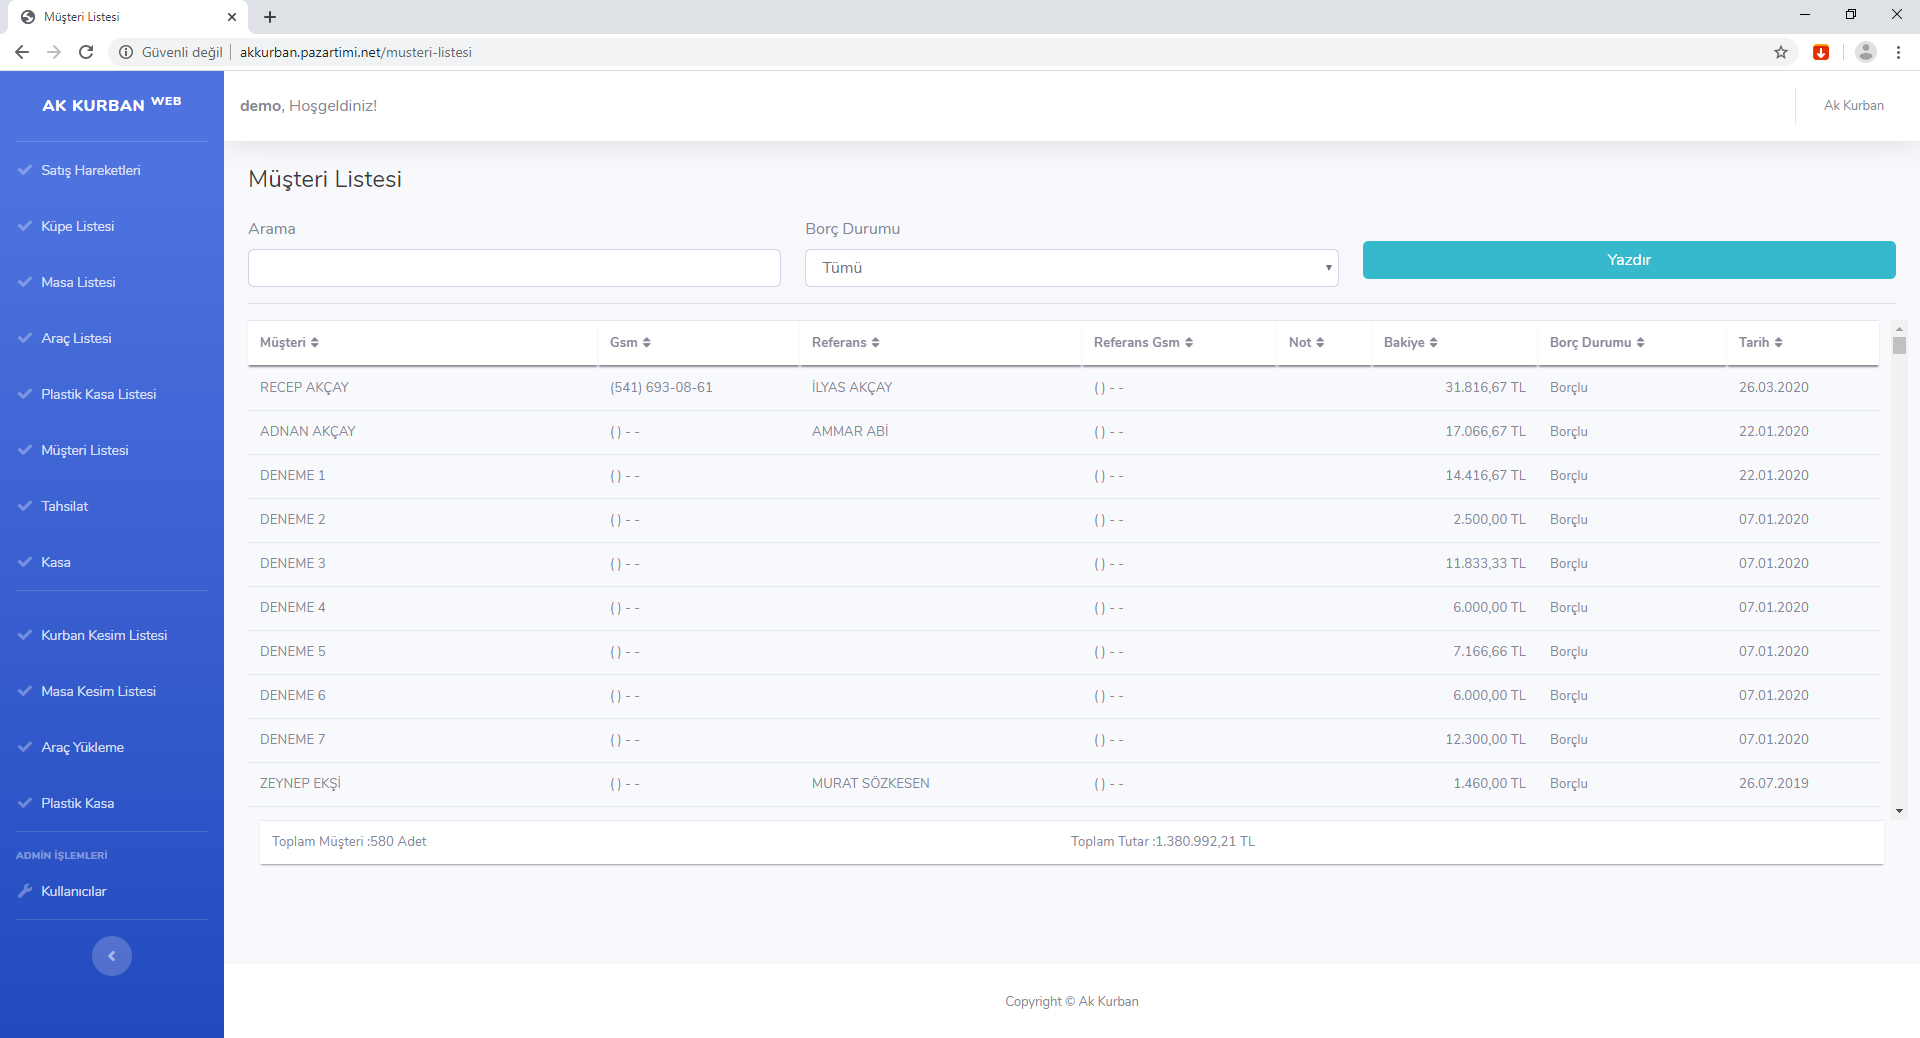Click the Ak Kurban user link

point(1853,105)
